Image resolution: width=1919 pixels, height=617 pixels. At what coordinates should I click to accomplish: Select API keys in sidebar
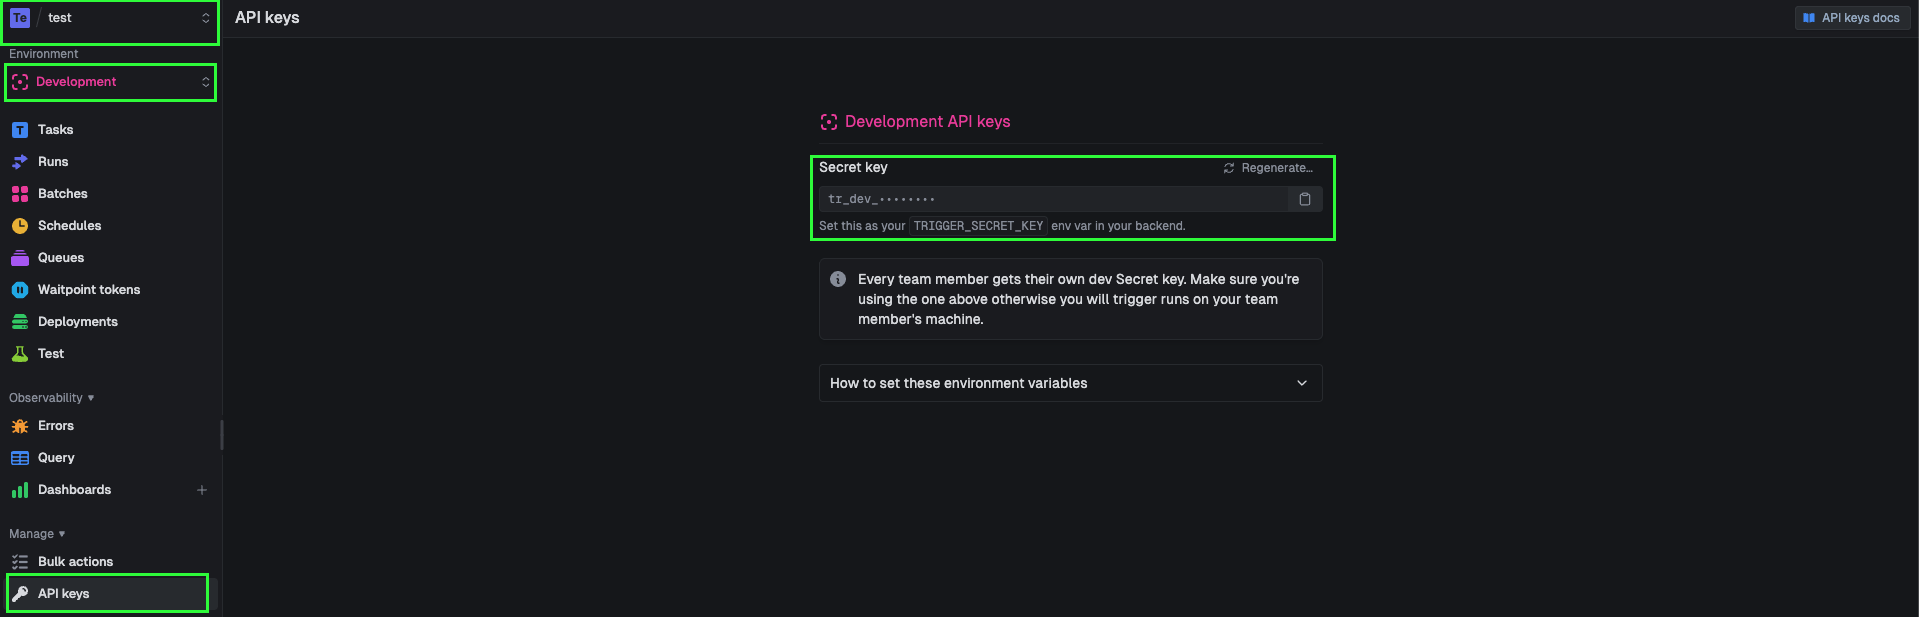point(108,594)
